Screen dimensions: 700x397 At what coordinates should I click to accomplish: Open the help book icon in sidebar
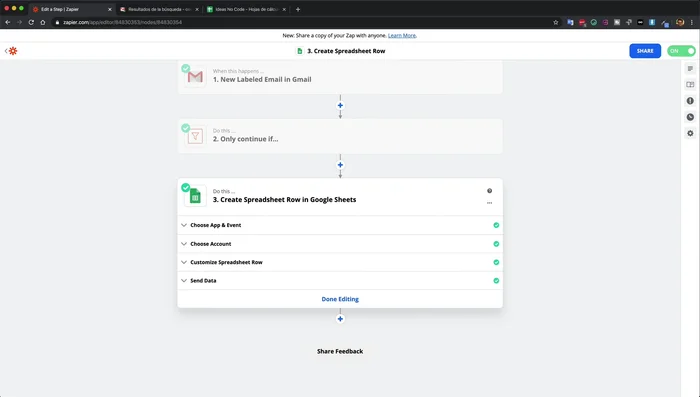690,85
